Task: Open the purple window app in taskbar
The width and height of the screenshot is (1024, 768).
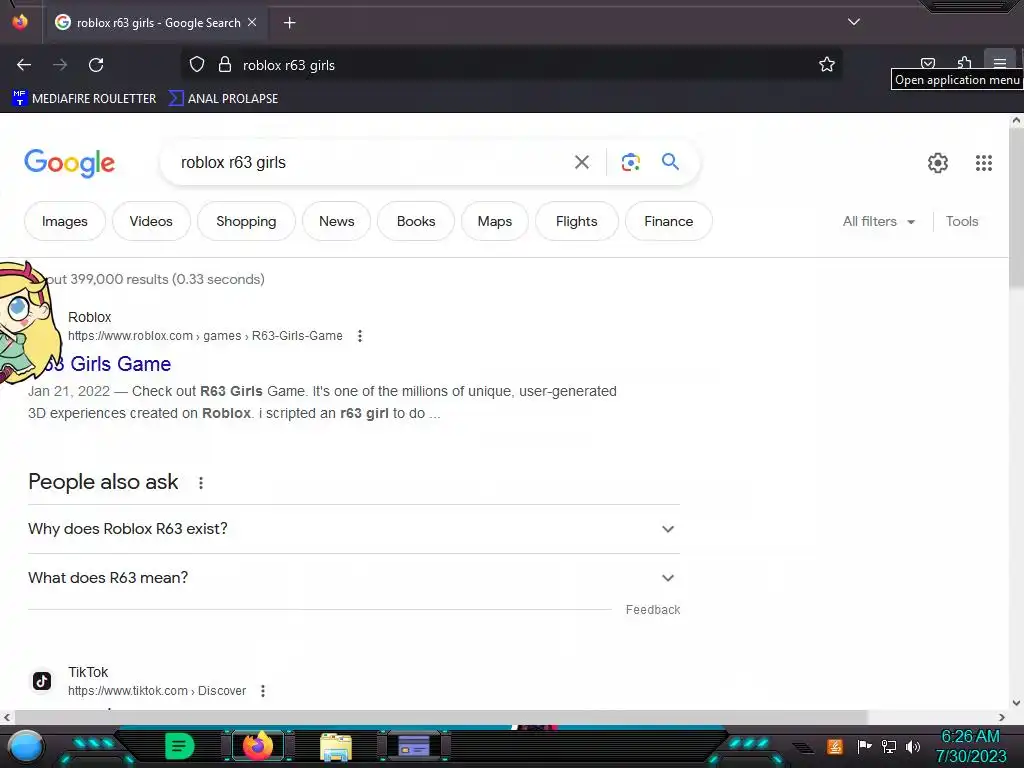Action: tap(413, 746)
